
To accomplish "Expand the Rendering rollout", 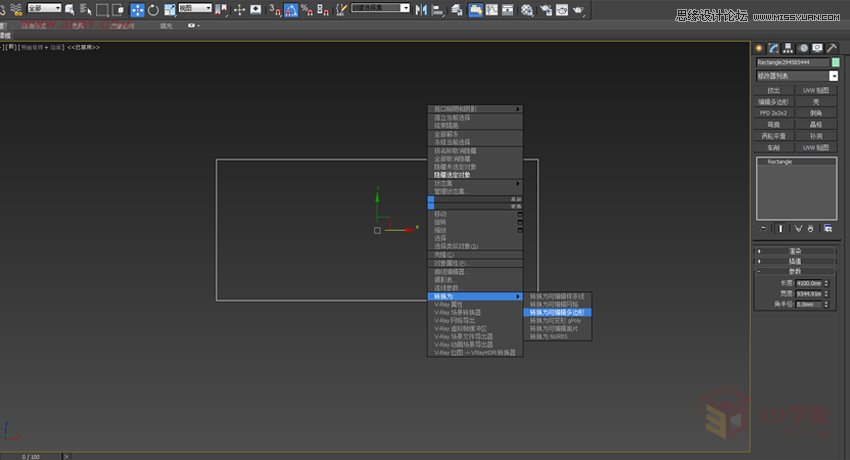I will coord(797,251).
